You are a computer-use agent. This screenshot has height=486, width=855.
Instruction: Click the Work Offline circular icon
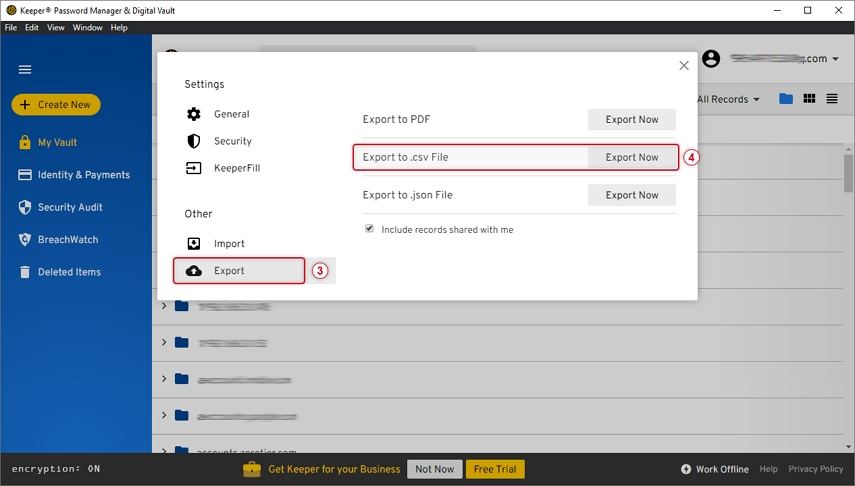tap(686, 469)
